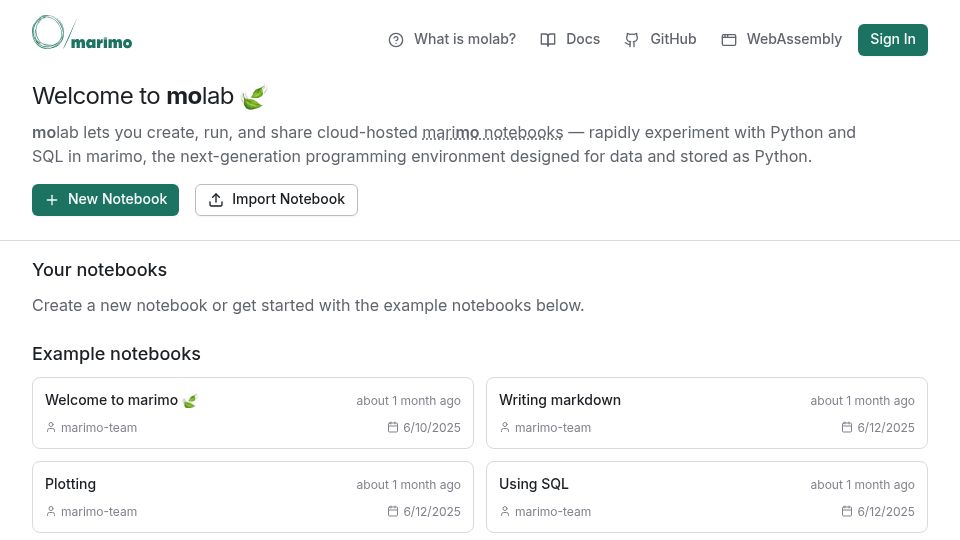
Task: Click the Example notebooks heading
Action: (x=116, y=354)
